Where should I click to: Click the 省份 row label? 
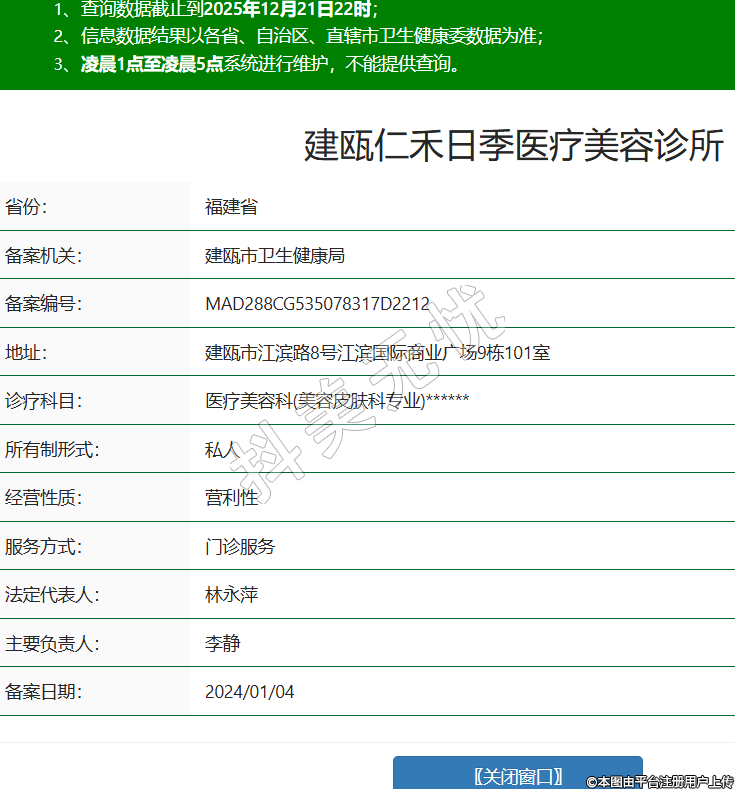coord(26,207)
